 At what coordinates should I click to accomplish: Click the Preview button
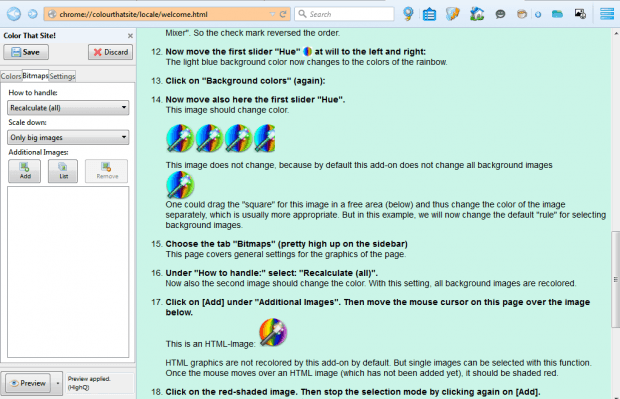(x=28, y=383)
